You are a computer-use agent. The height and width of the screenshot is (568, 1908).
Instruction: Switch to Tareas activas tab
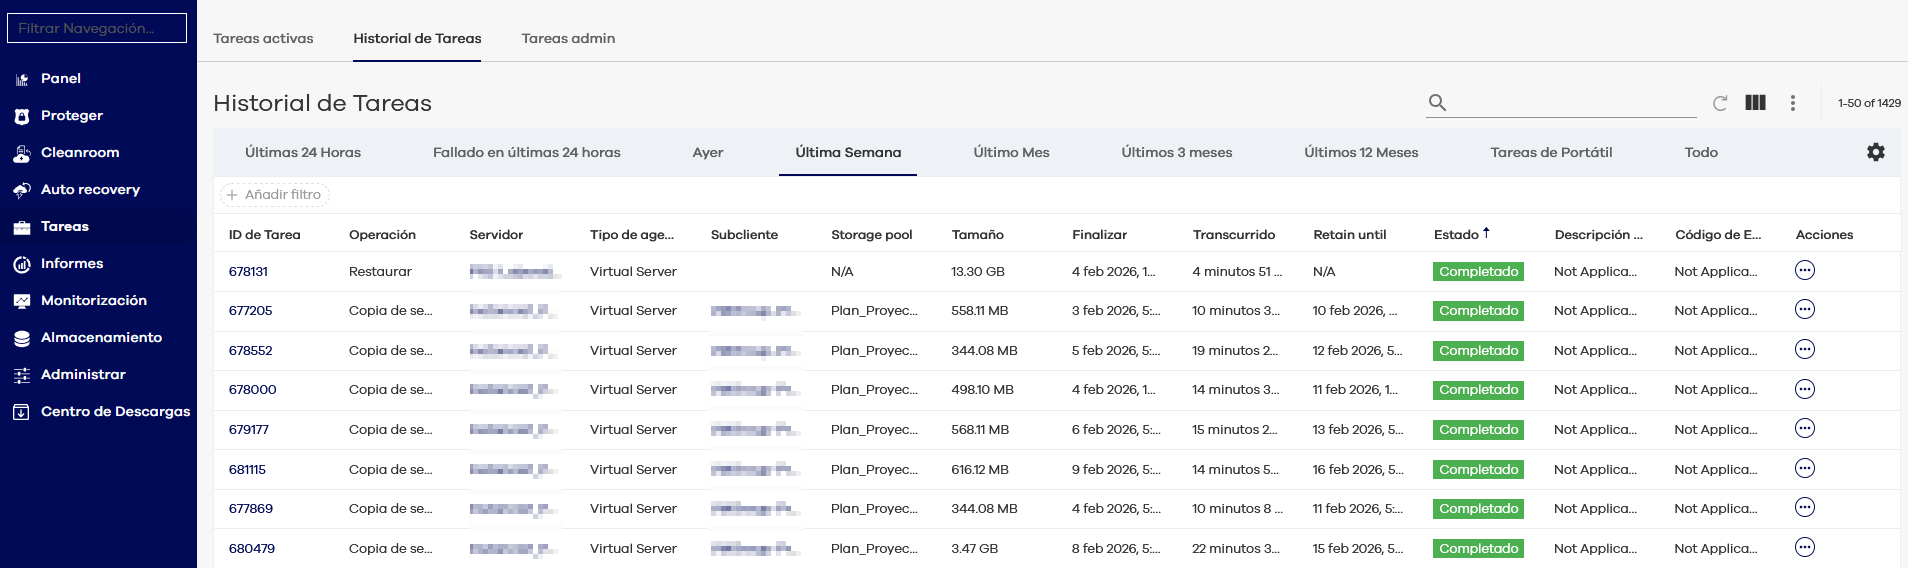coord(263,38)
